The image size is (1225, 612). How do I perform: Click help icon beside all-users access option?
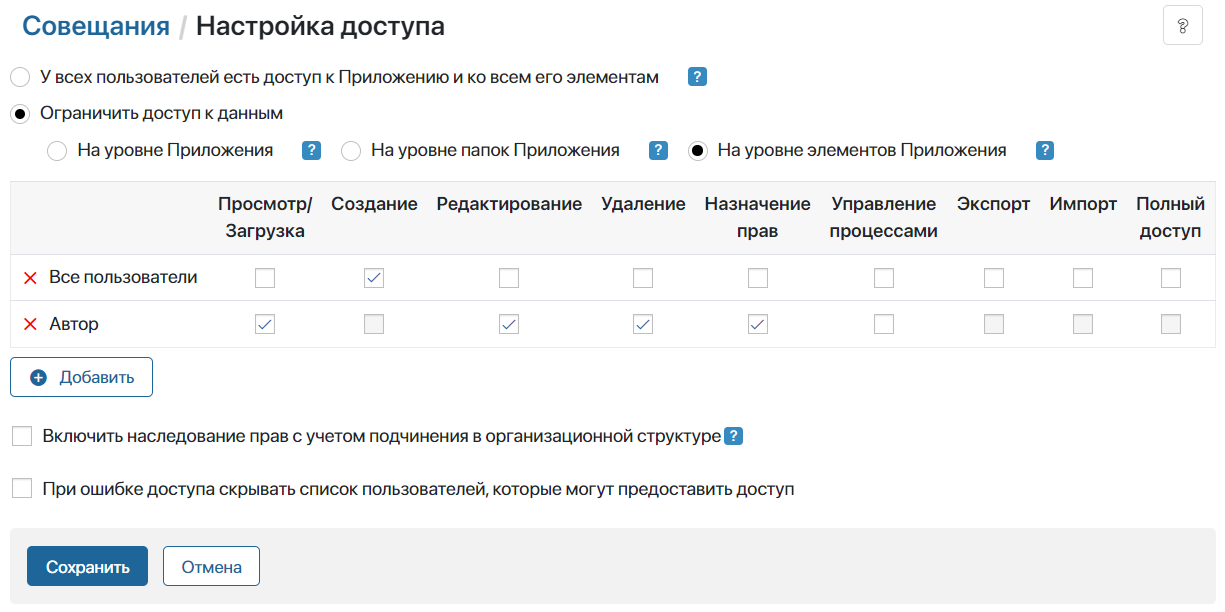click(698, 77)
